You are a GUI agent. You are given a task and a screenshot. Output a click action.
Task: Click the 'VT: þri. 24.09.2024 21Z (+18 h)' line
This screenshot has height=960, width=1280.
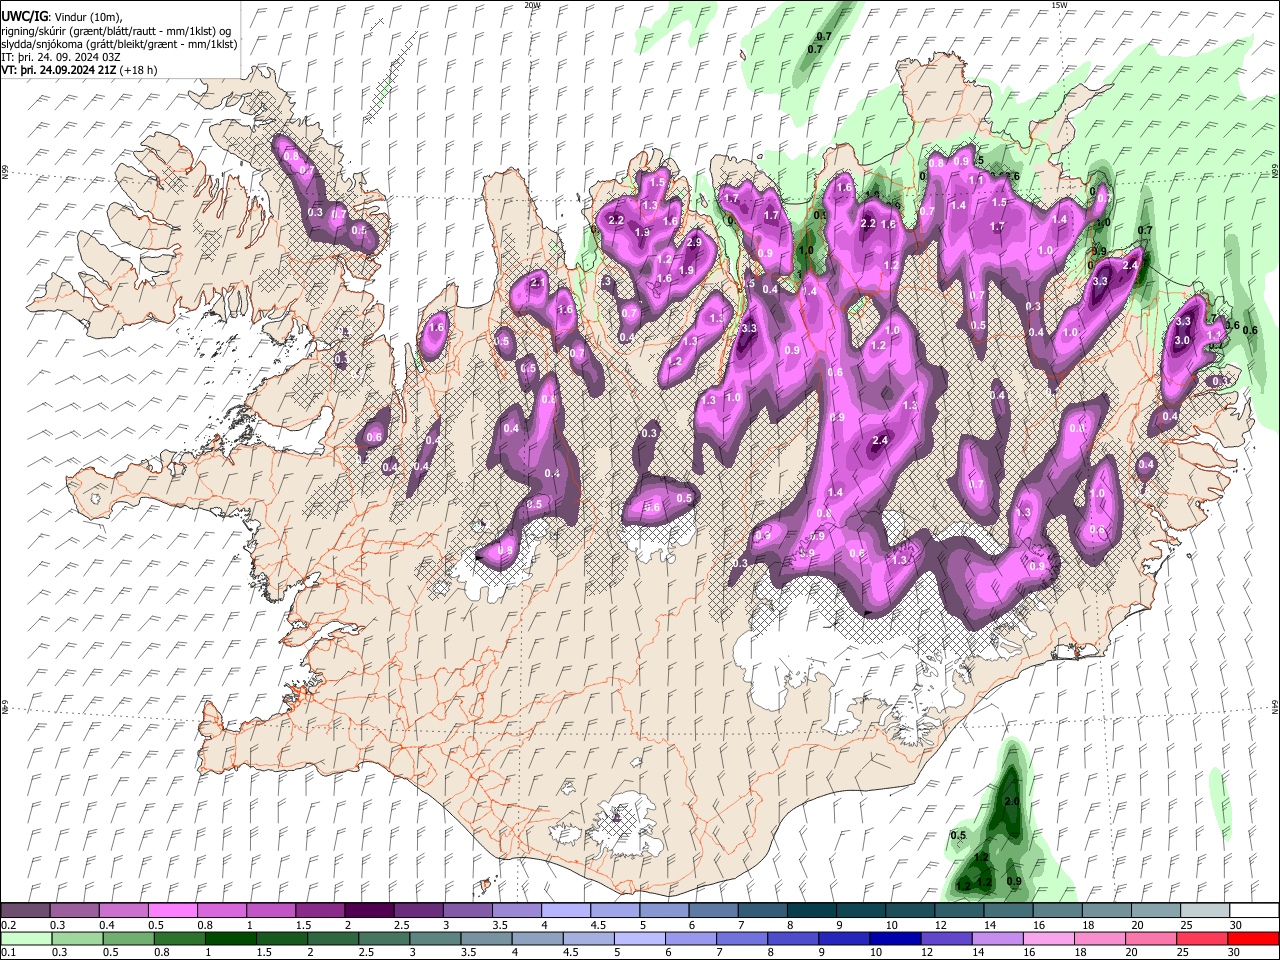click(x=79, y=71)
